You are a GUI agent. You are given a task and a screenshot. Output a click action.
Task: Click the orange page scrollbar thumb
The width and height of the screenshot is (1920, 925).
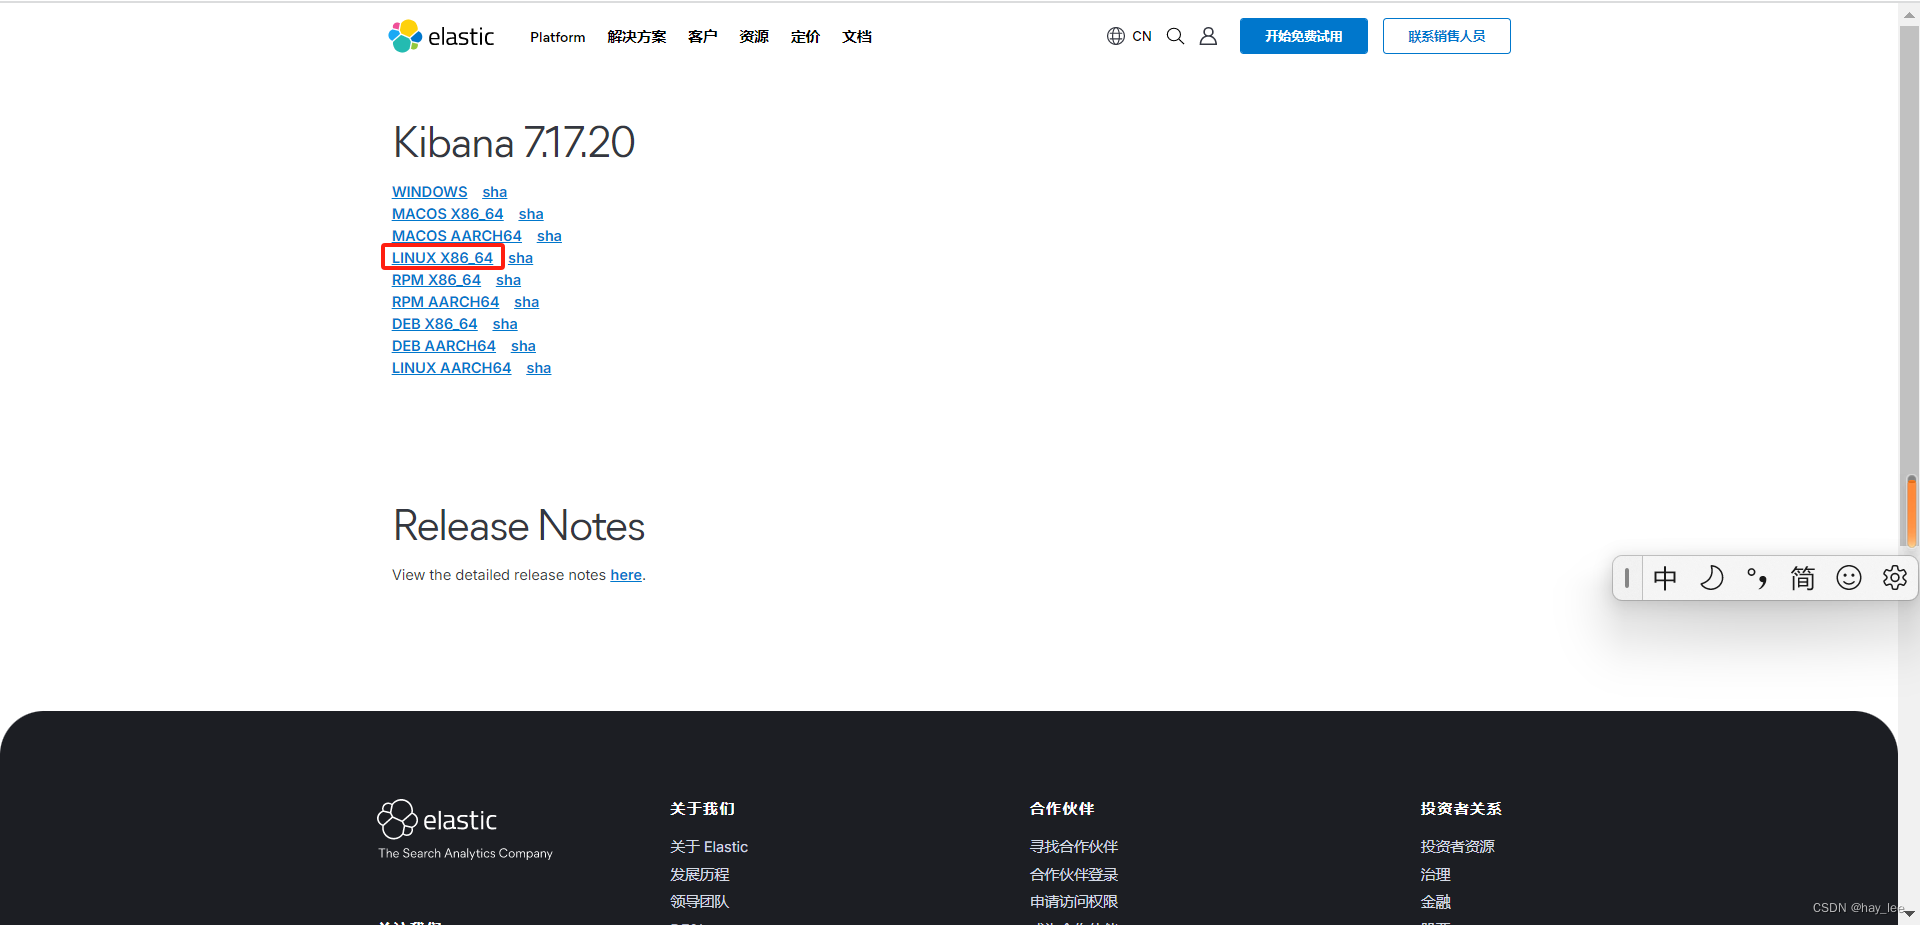[x=1911, y=510]
